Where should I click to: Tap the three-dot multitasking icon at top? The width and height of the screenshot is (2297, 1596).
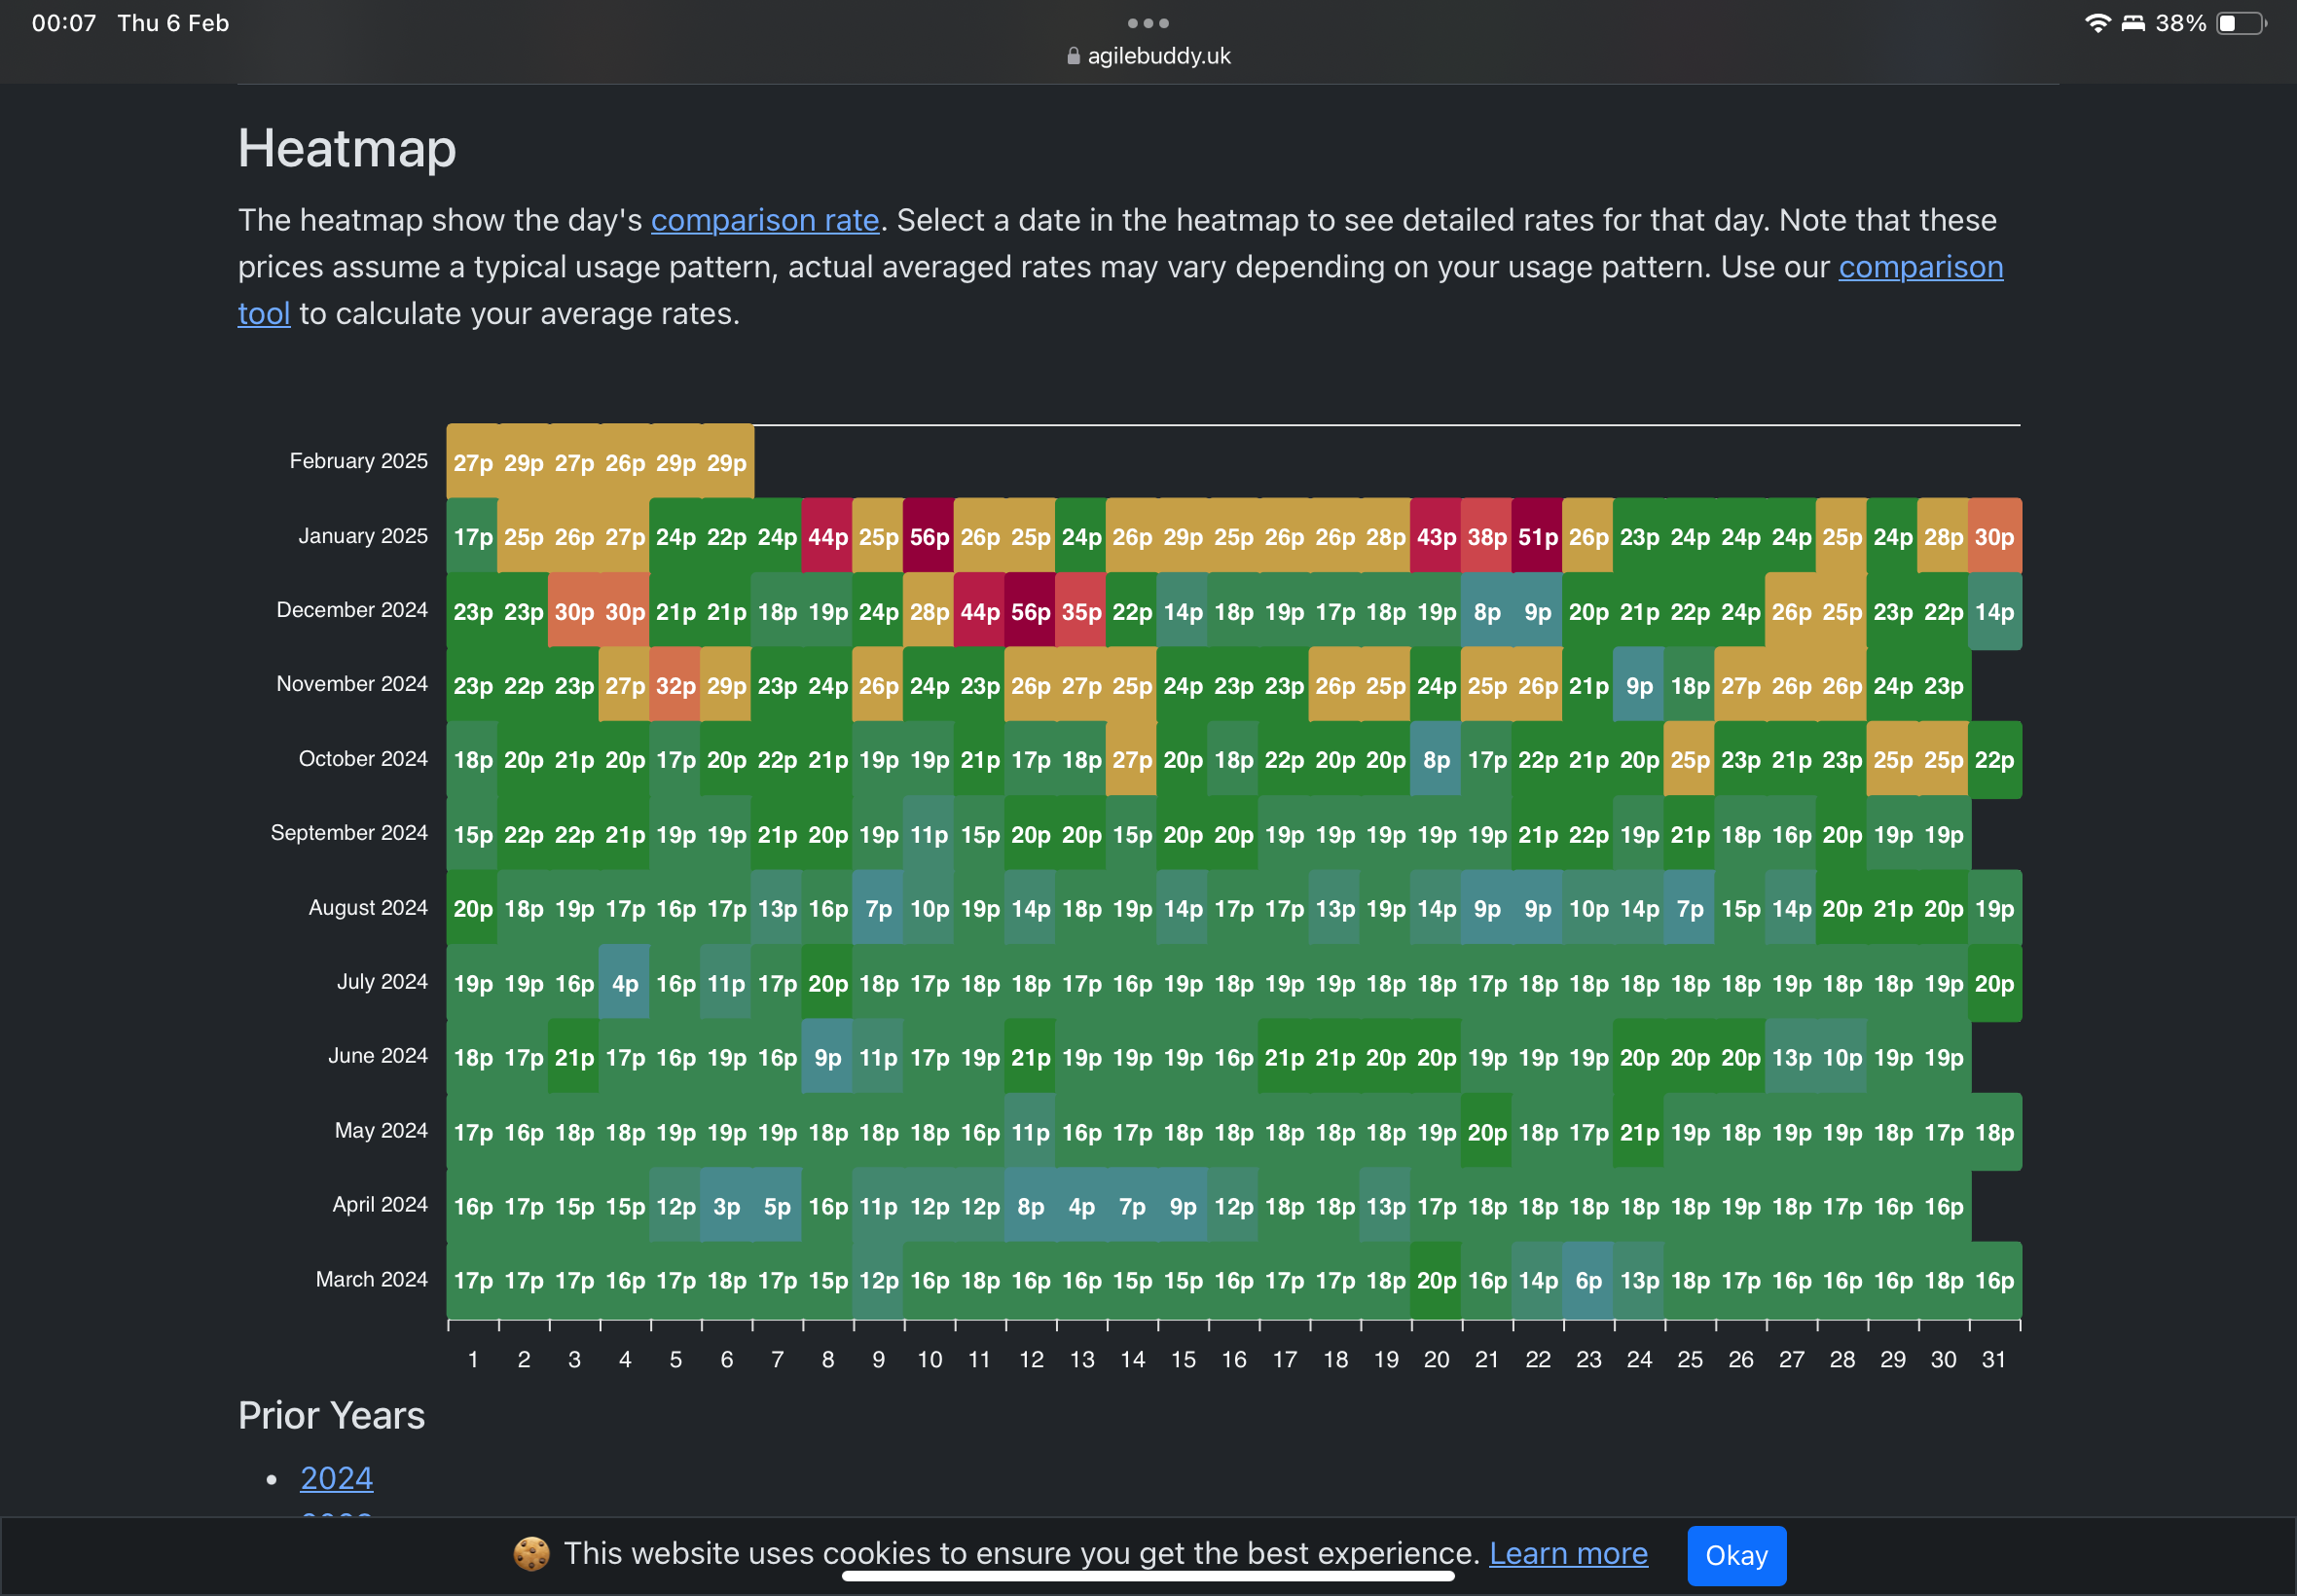coord(1148,23)
